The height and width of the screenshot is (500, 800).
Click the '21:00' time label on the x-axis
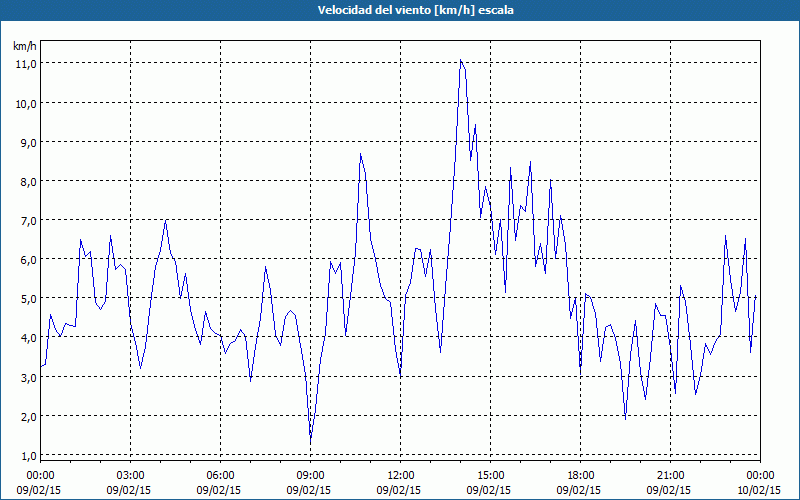[x=670, y=476]
